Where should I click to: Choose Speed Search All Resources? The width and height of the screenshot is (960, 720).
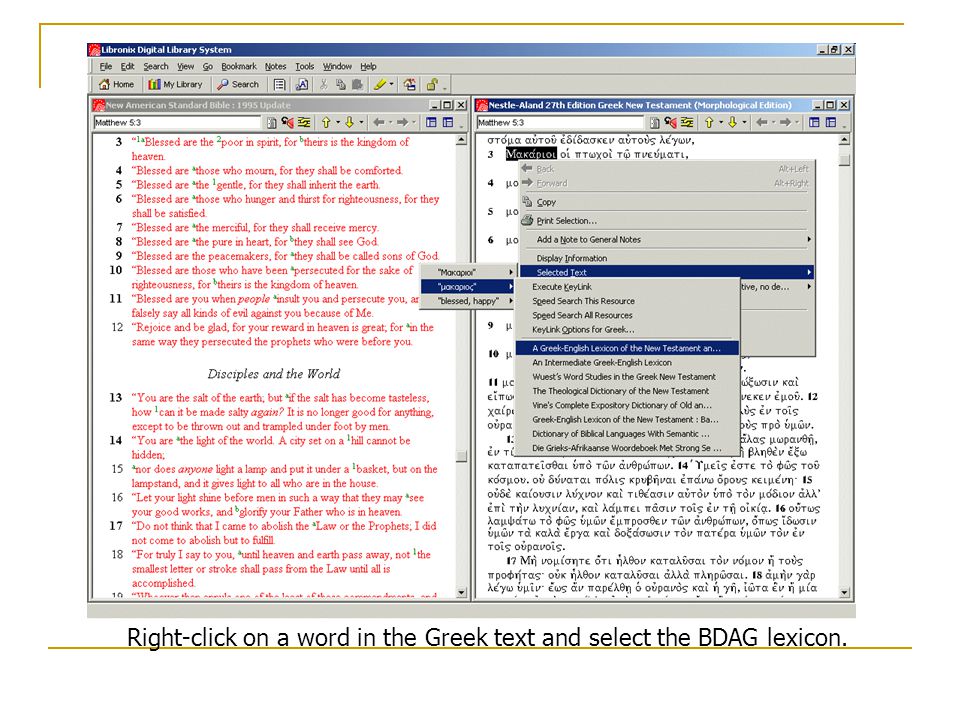pyautogui.click(x=628, y=315)
